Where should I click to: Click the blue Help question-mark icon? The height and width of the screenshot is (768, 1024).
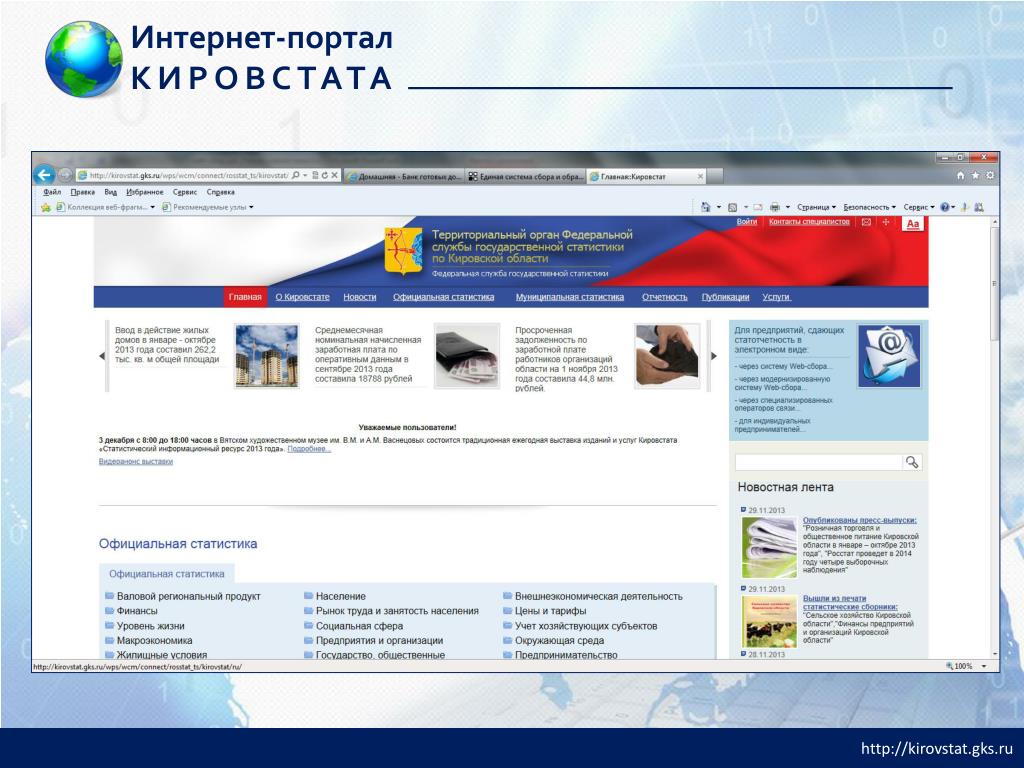click(x=944, y=207)
